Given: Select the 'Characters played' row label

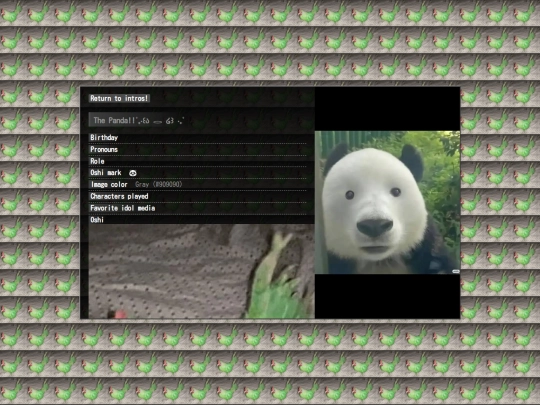Looking at the screenshot, I should [x=119, y=196].
